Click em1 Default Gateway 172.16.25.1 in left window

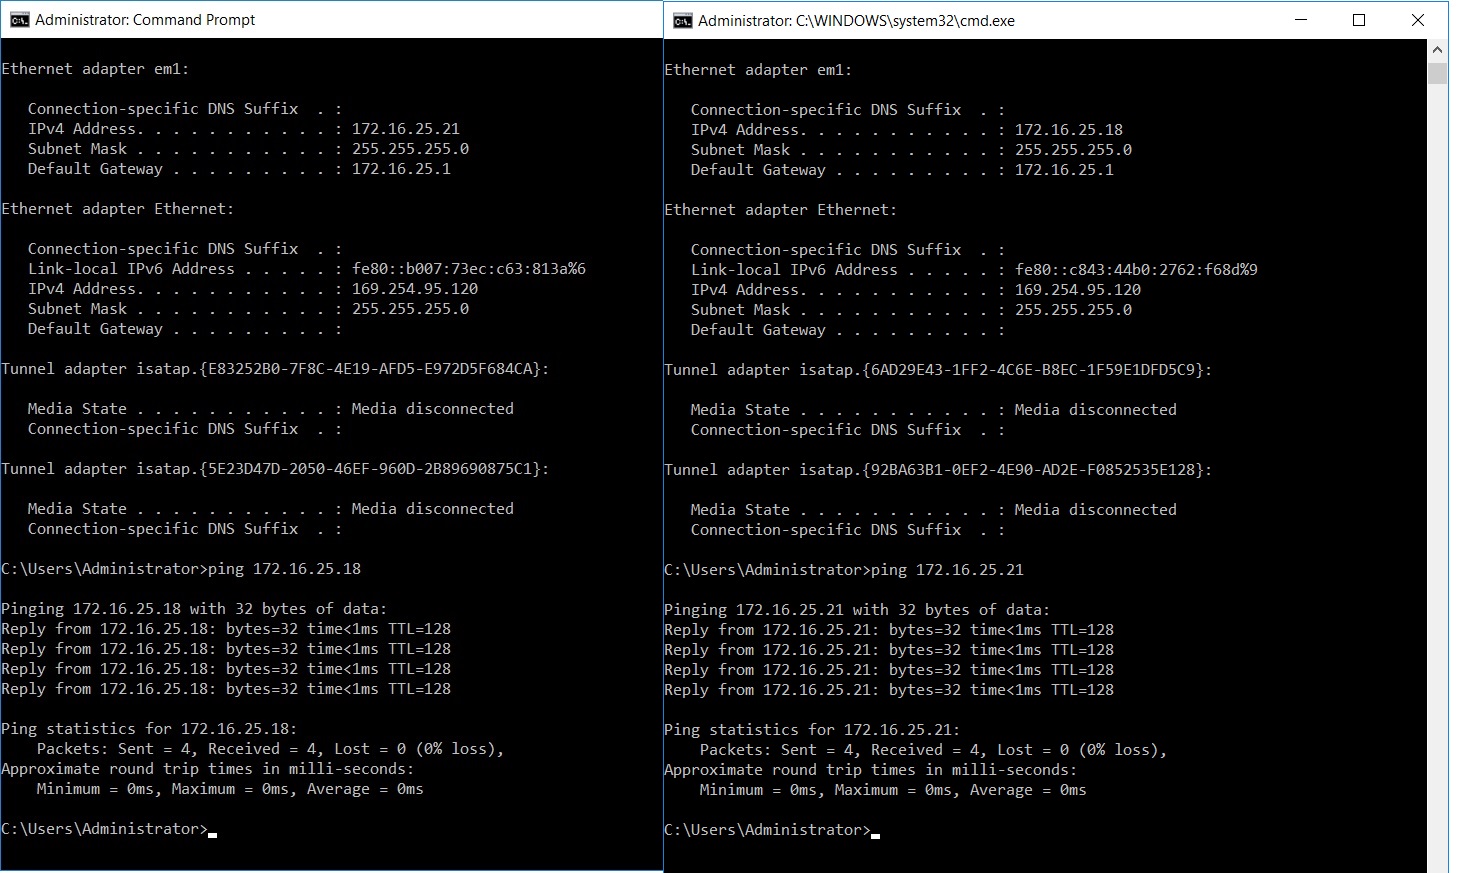click(x=401, y=169)
